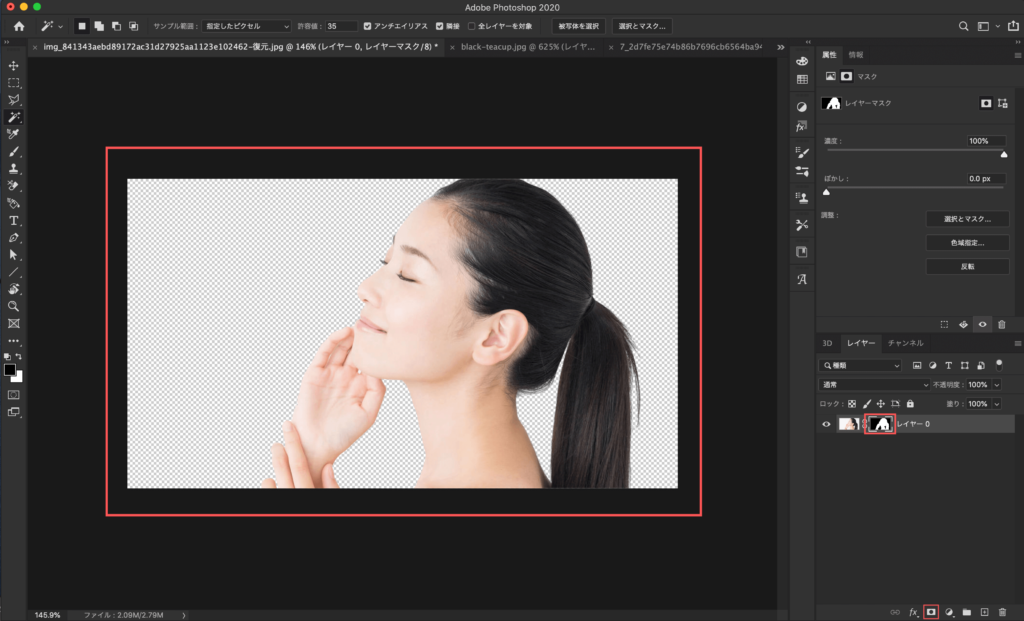Viewport: 1024px width, 621px height.
Task: Switch to the 情報 panel tab
Action: click(856, 55)
